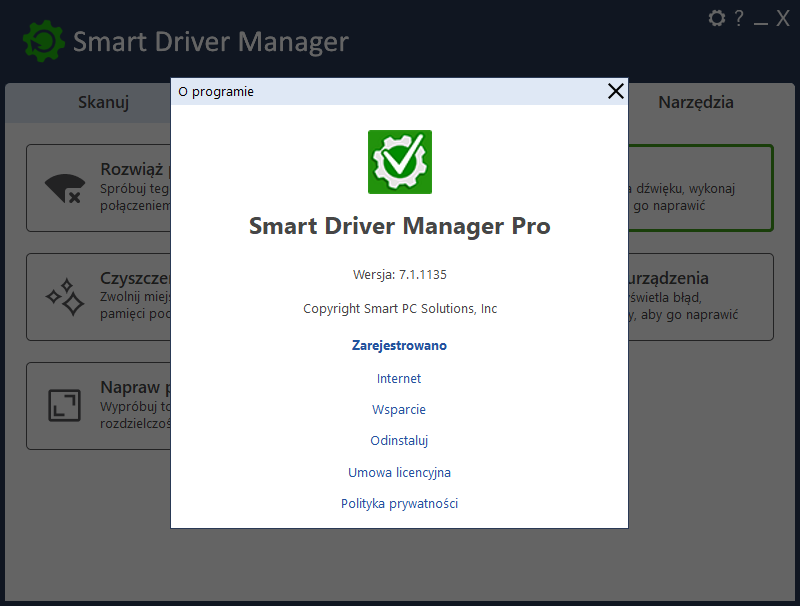Click the sparkle cleanup icon in Czyszczenie card

[x=65, y=297]
